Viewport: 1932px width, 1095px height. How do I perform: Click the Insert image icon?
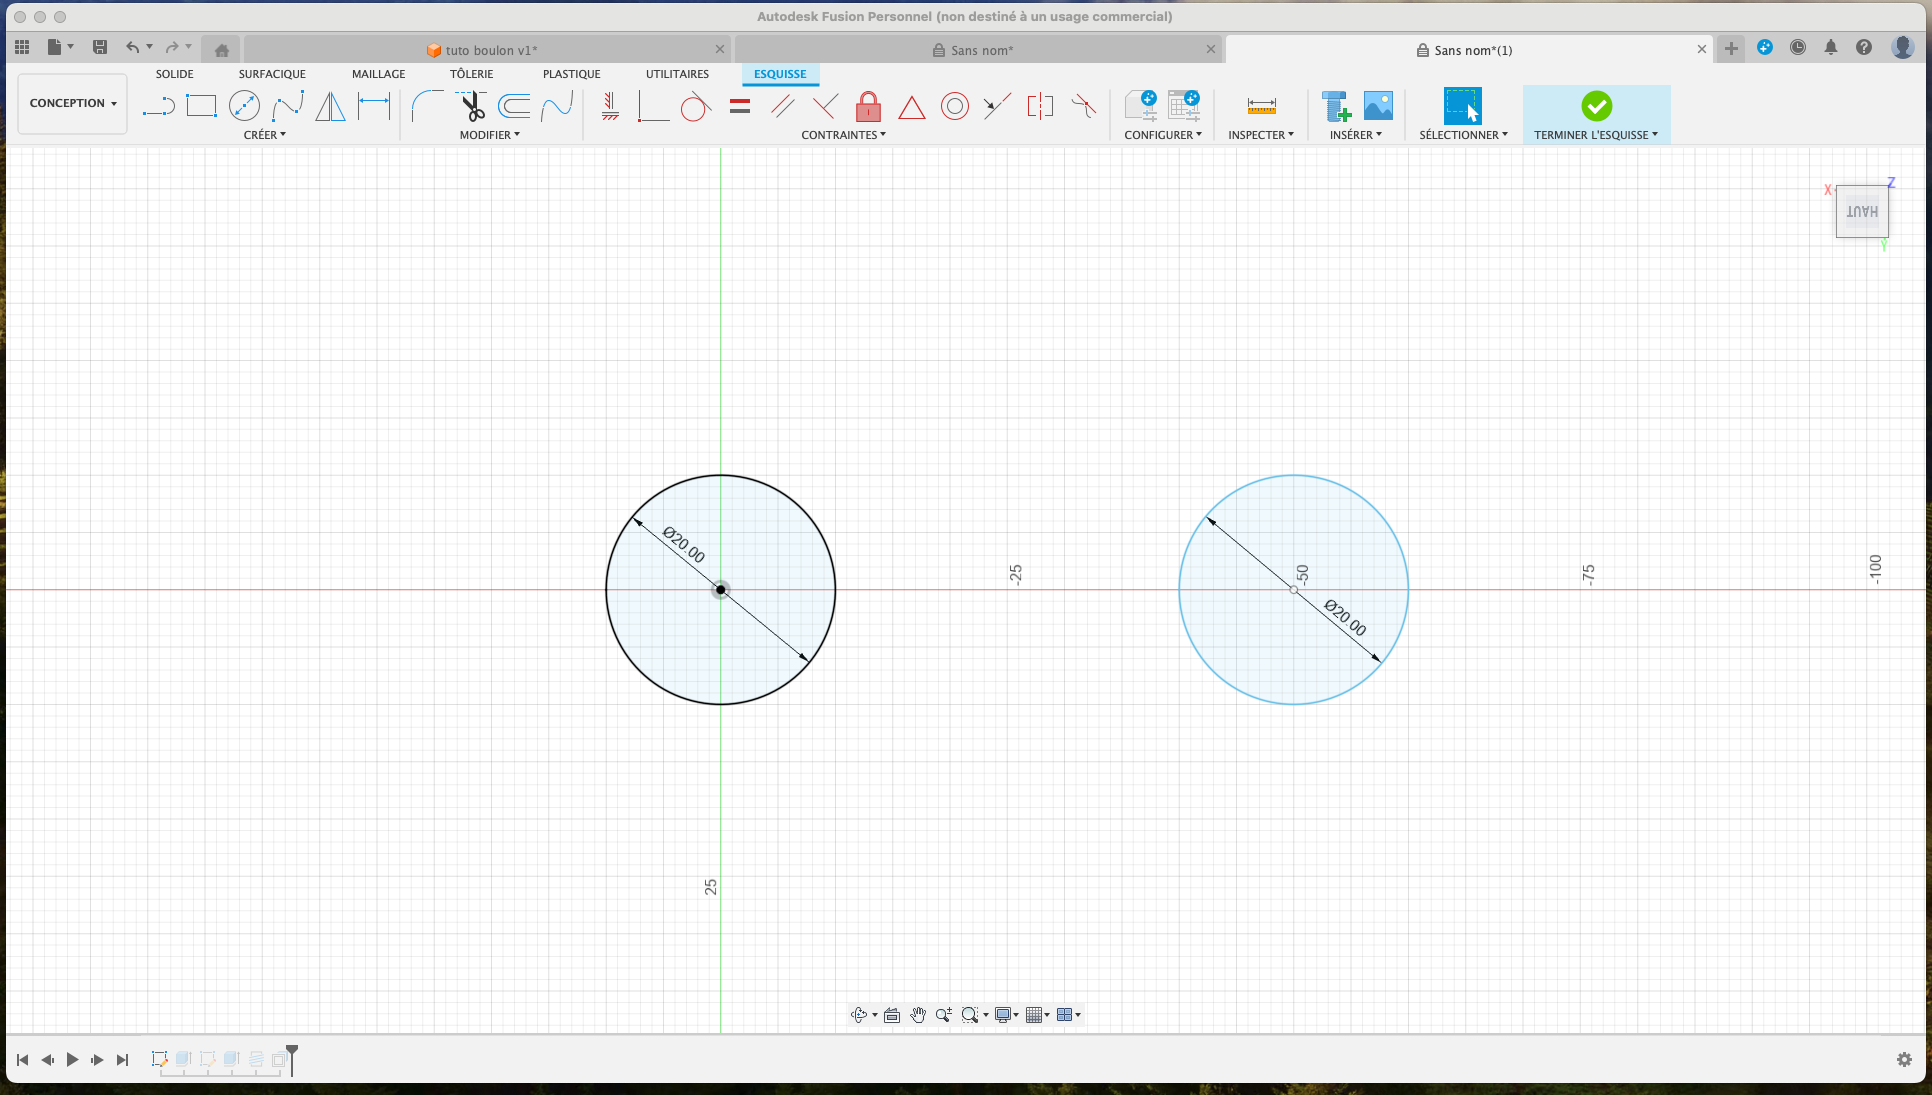coord(1378,106)
